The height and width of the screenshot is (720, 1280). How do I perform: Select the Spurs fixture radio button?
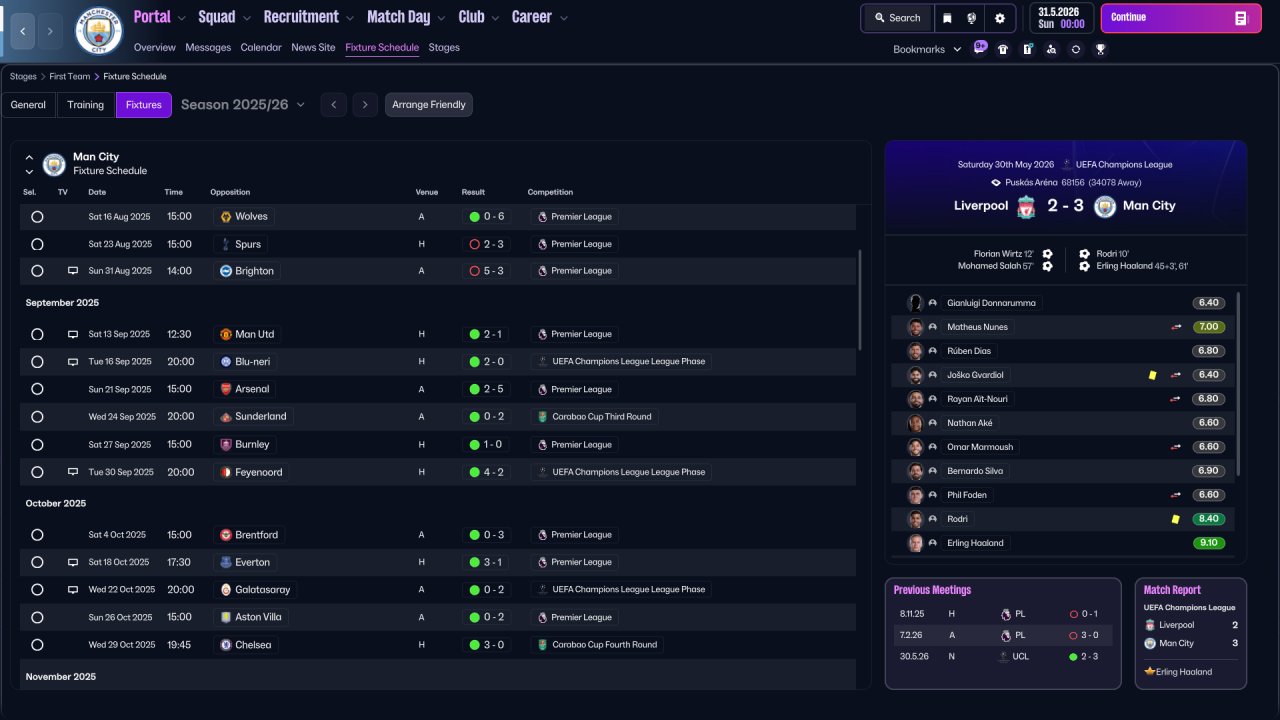coord(37,244)
